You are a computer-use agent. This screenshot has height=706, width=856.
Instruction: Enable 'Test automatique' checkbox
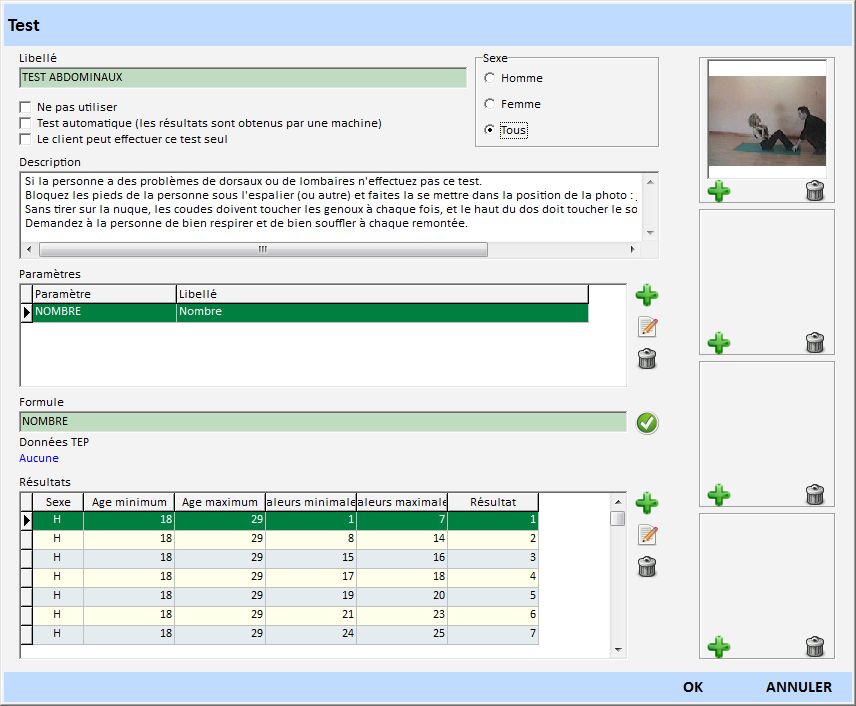[26, 123]
